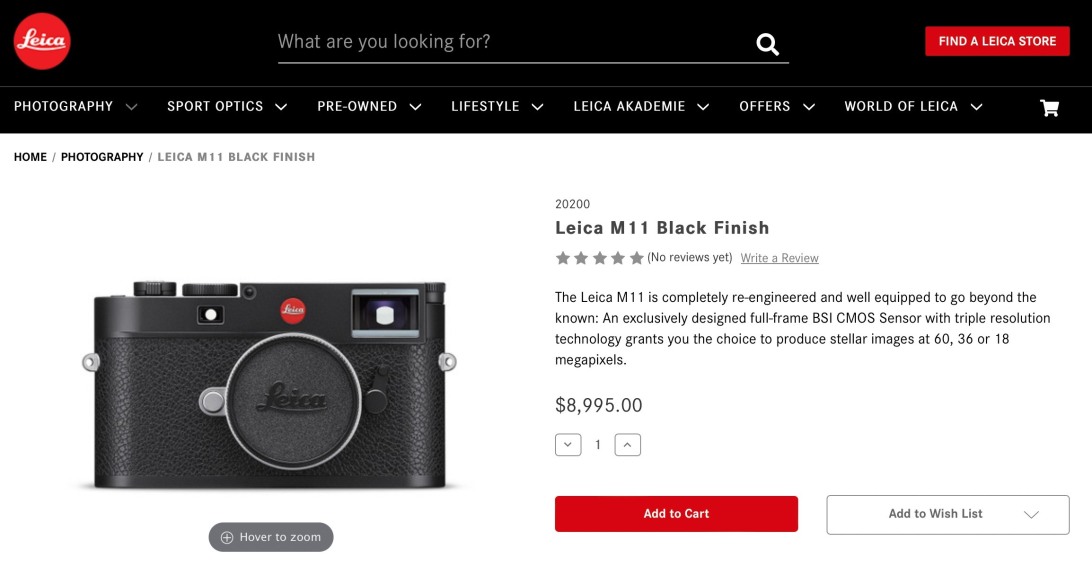Click the search magnifier icon
The height and width of the screenshot is (566, 1092).
click(x=767, y=43)
